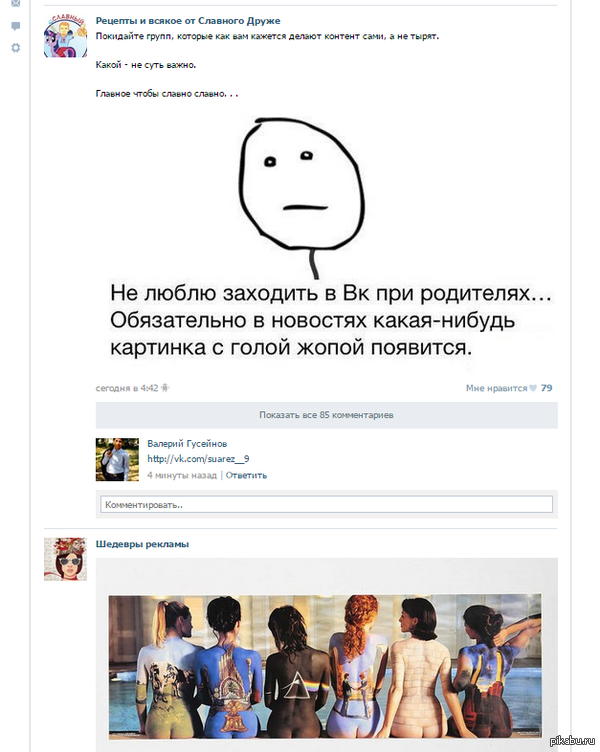
Task: Open the painted backs photo in the Шедевры рекламы post
Action: click(325, 667)
